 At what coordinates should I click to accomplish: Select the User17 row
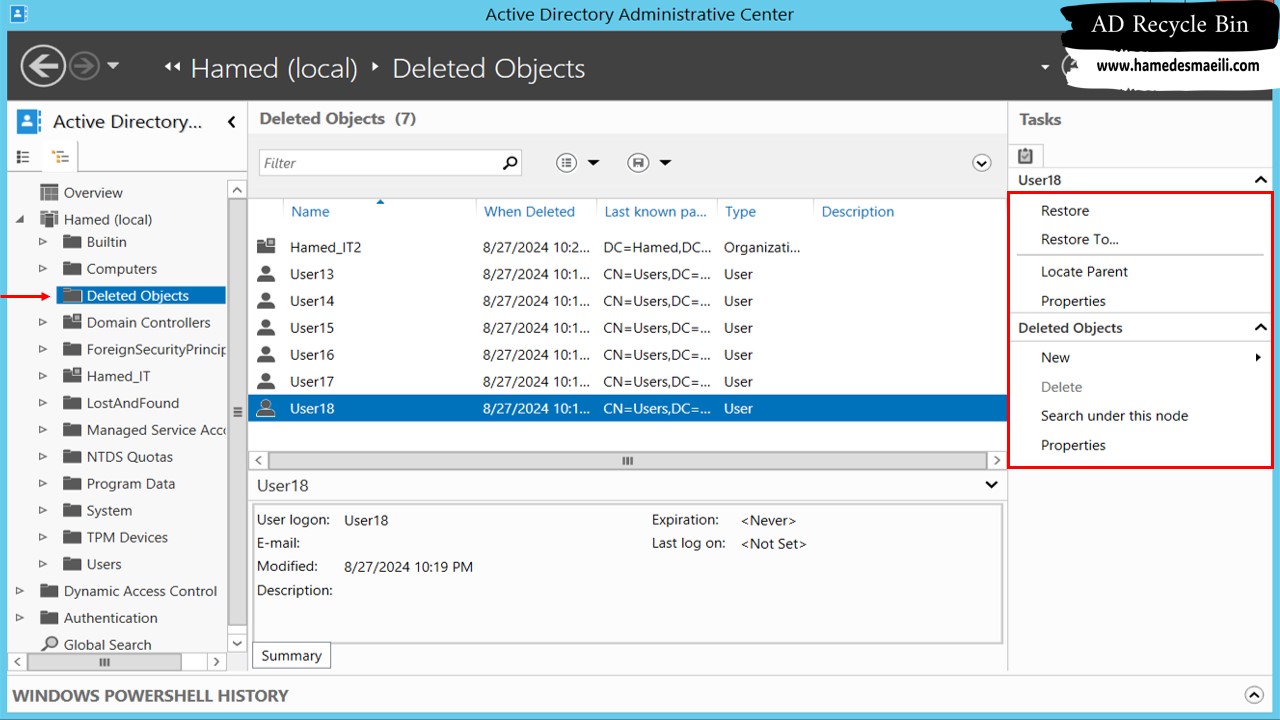(626, 382)
